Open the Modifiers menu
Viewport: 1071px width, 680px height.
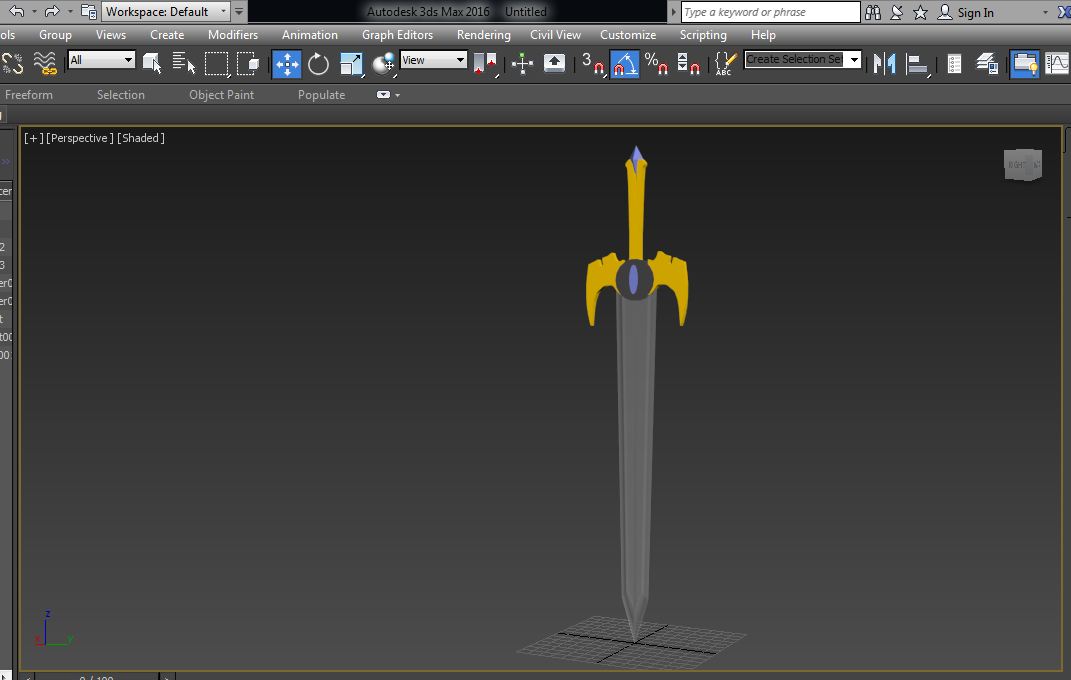coord(233,35)
